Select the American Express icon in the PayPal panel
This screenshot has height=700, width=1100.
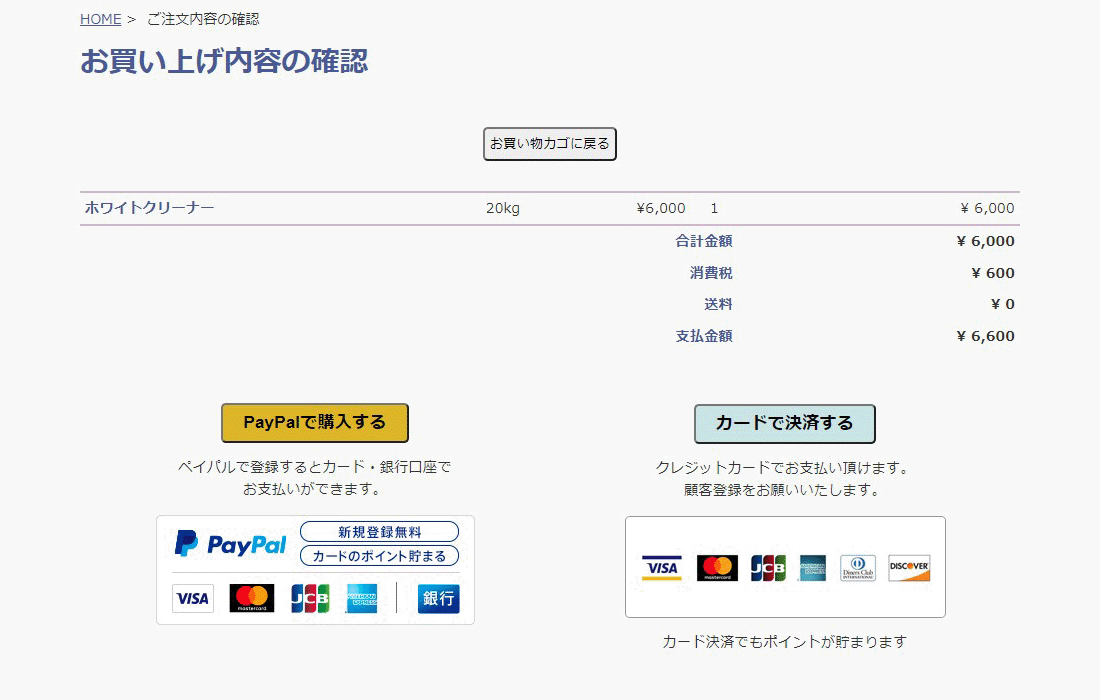(361, 598)
